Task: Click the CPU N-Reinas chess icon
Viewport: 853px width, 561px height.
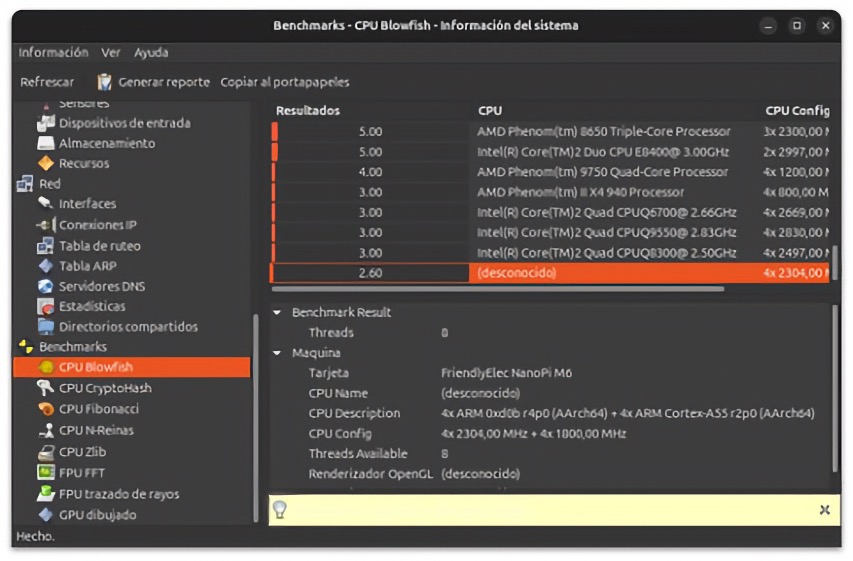Action: point(46,430)
